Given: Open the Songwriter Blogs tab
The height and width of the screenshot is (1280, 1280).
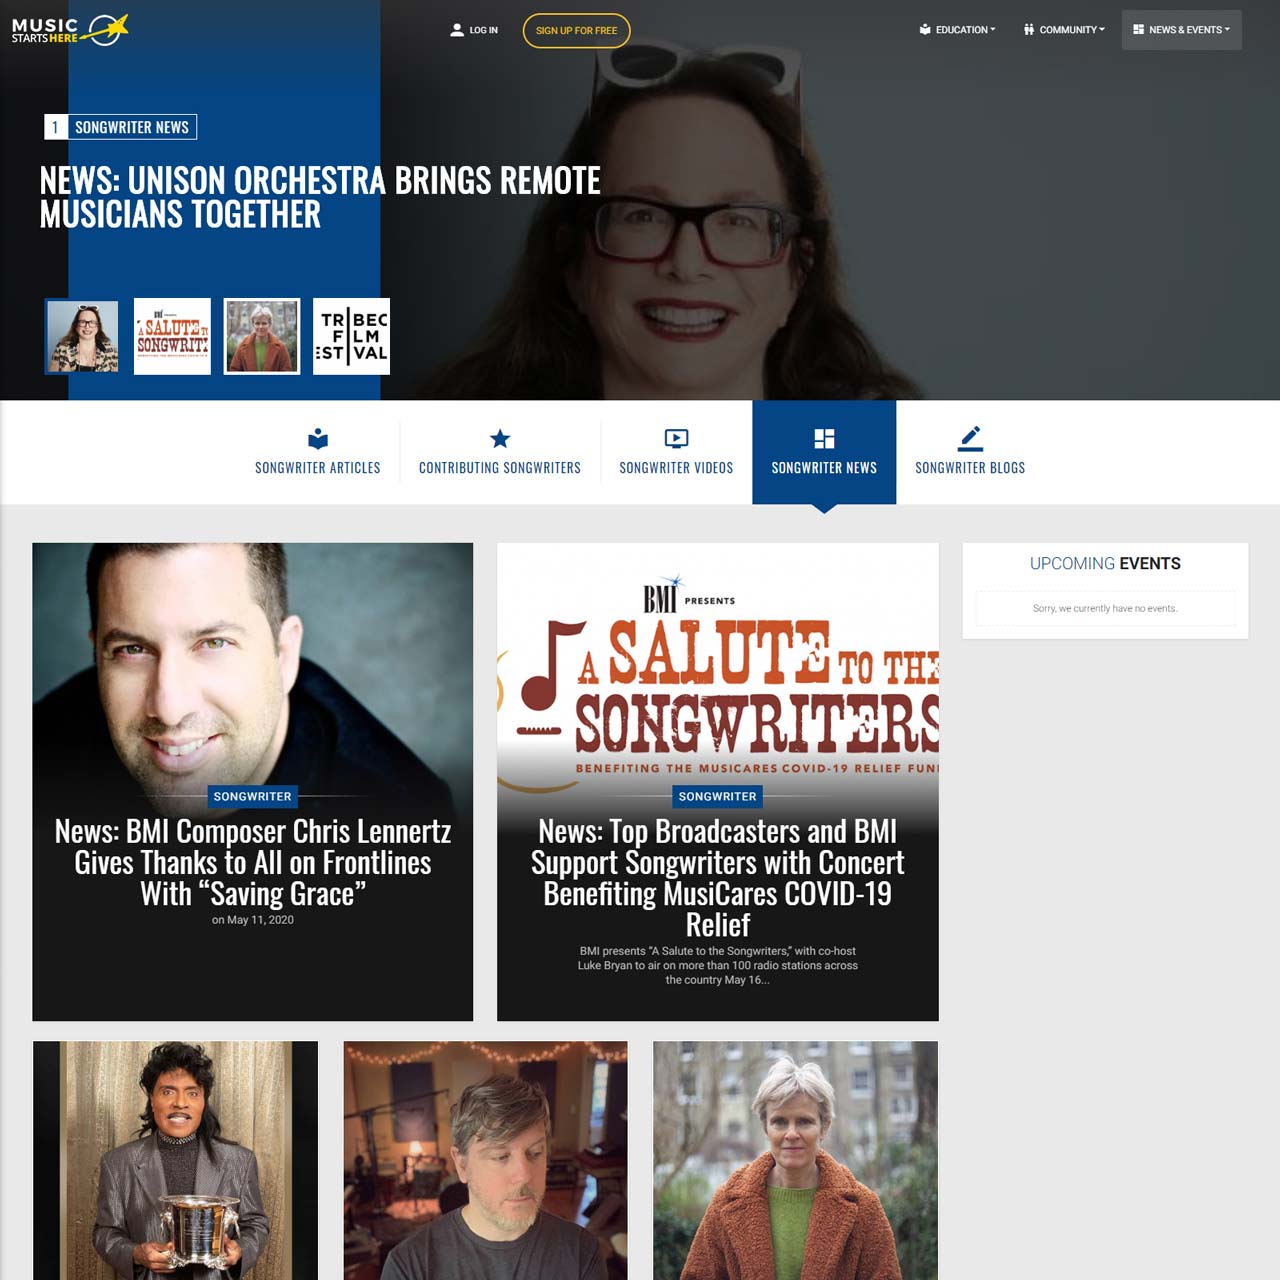Looking at the screenshot, I should pyautogui.click(x=970, y=453).
